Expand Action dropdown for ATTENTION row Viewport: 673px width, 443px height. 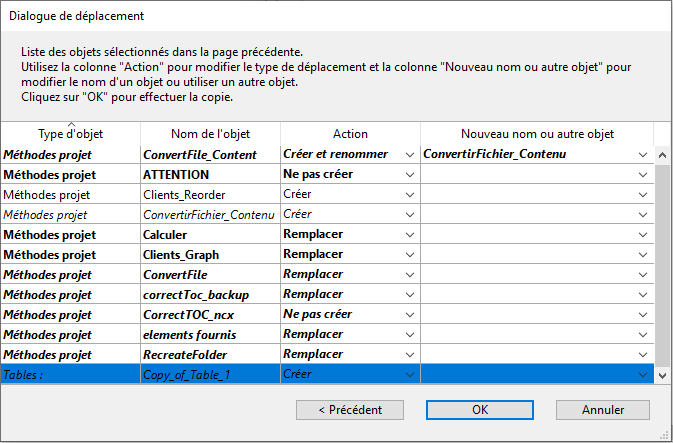click(409, 175)
